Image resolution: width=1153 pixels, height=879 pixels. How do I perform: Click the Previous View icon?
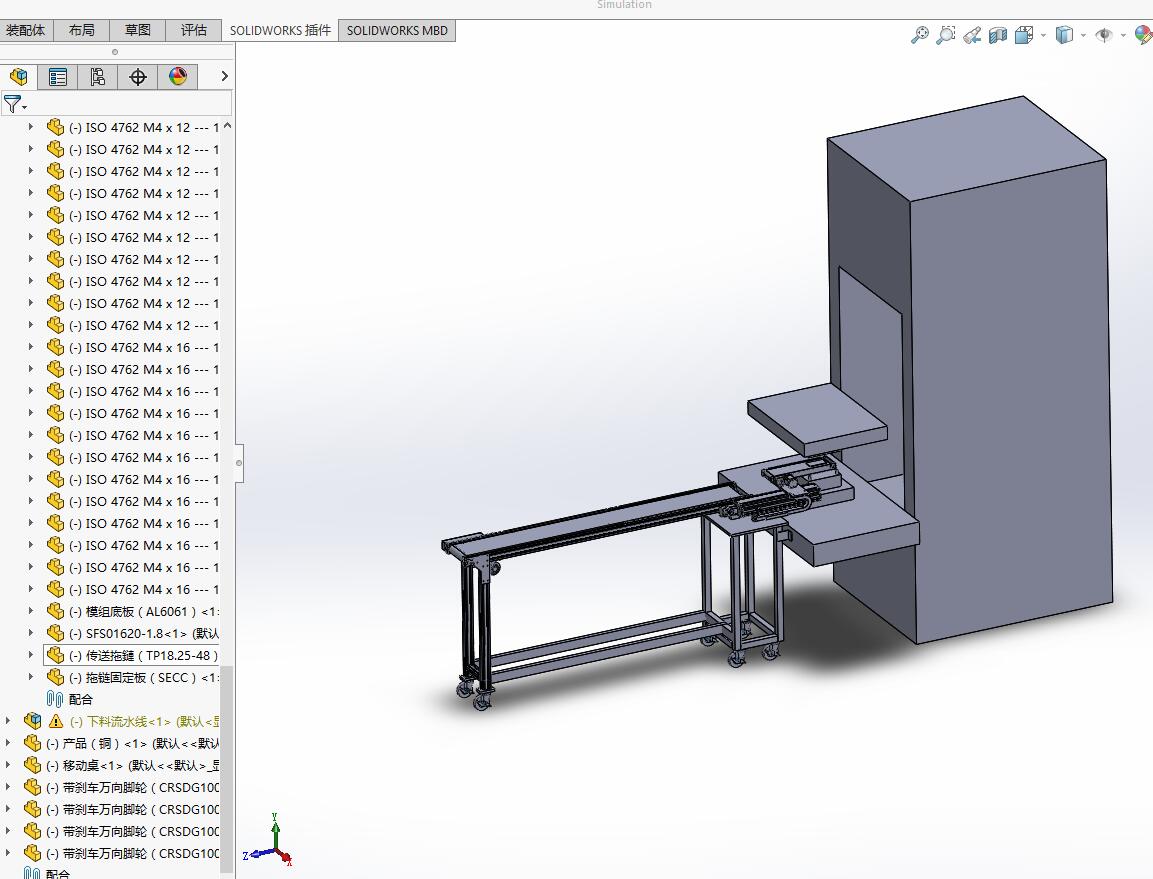(972, 35)
